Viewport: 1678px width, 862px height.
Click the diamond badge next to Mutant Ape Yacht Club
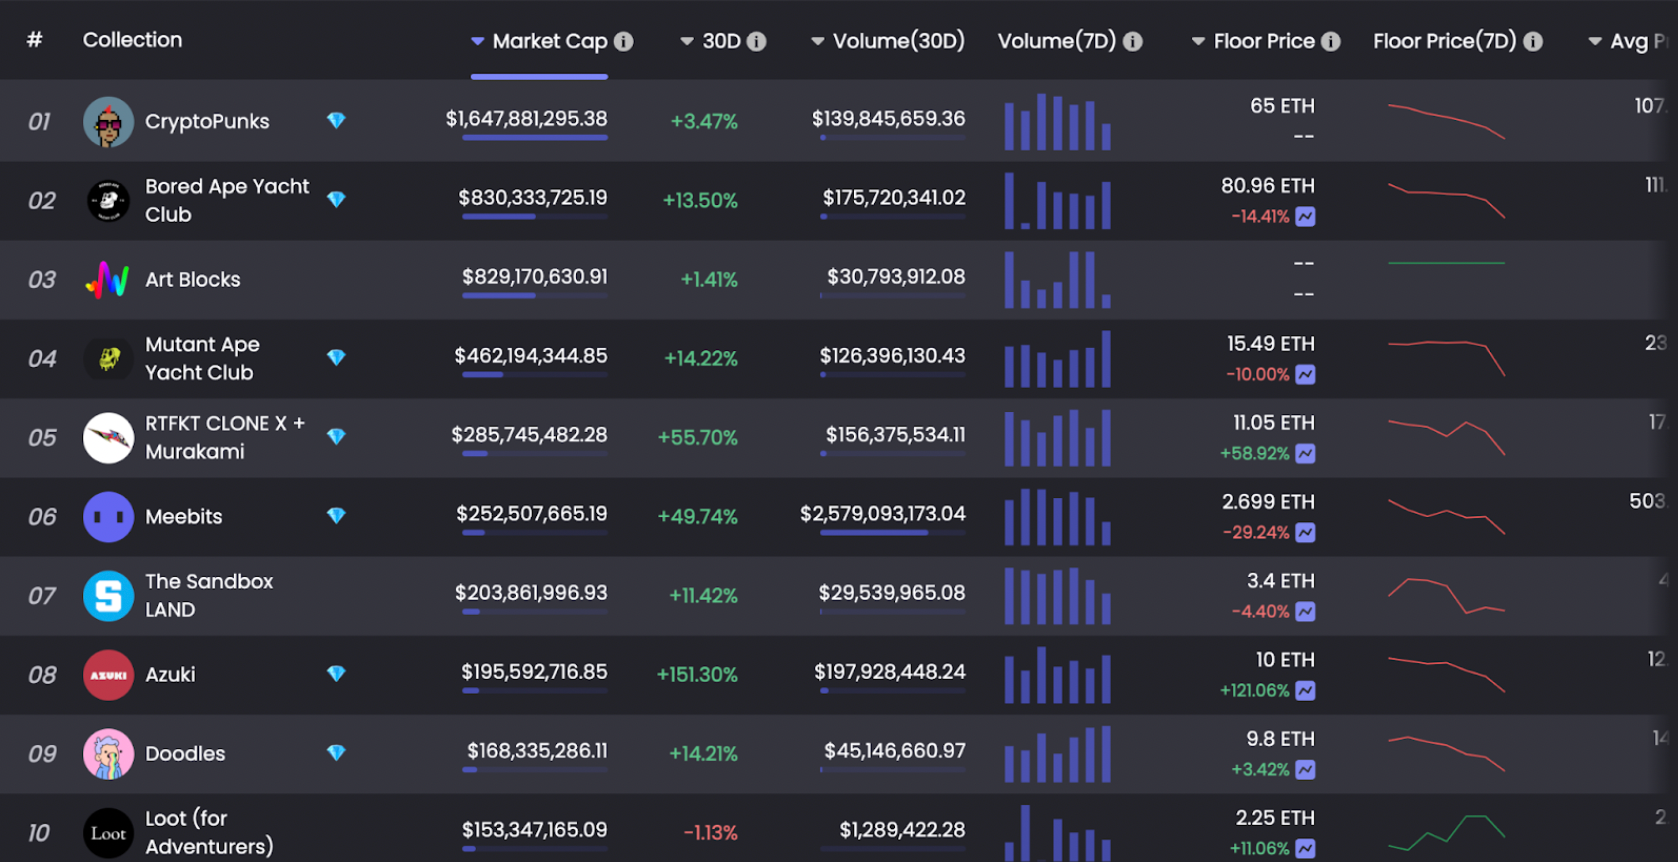tap(336, 358)
